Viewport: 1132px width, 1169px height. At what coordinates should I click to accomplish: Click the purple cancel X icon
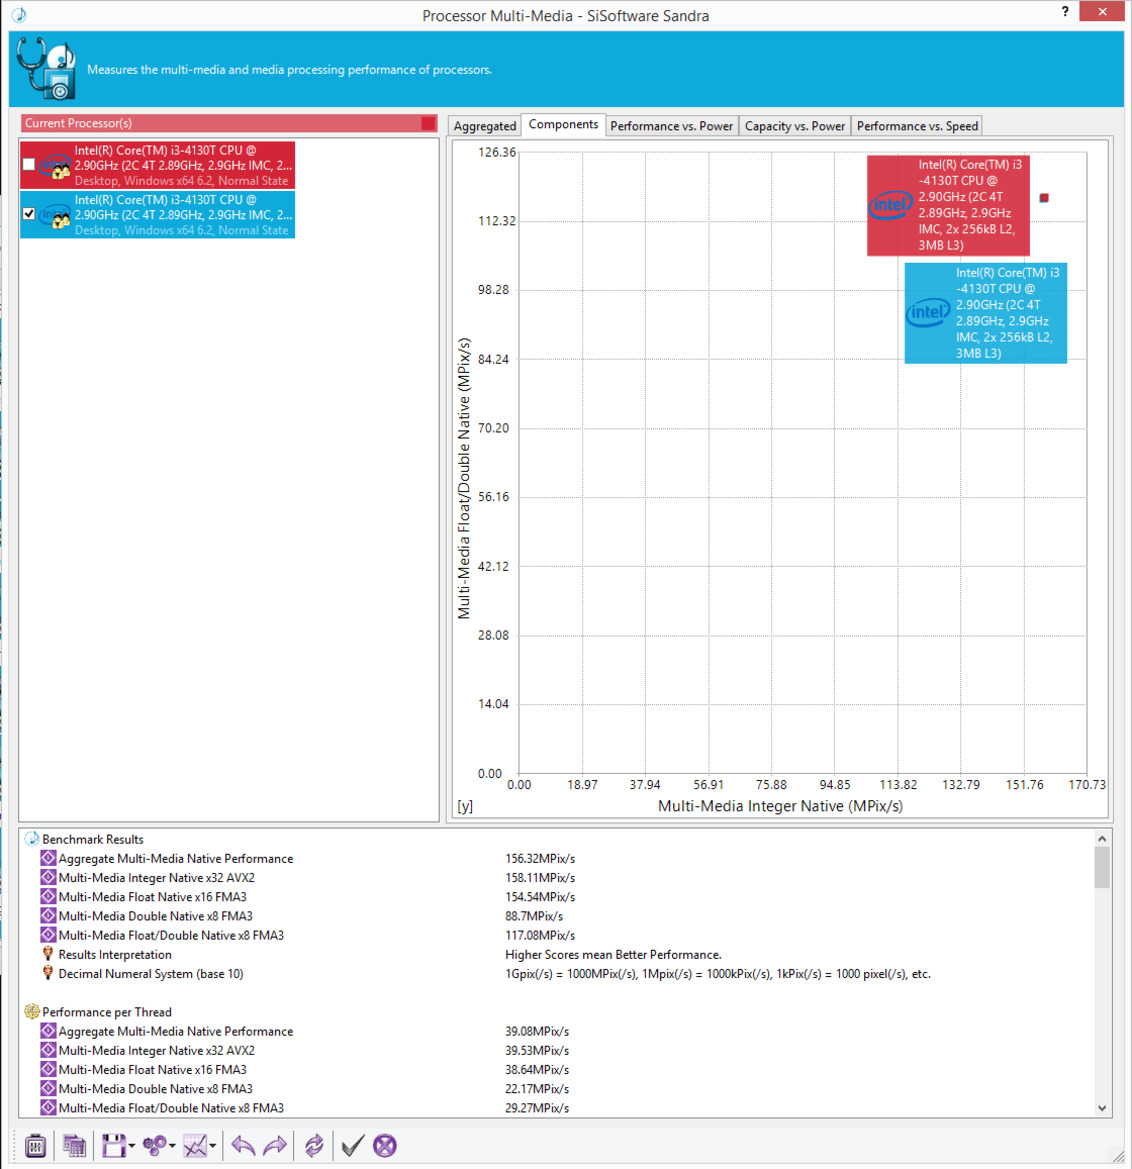coord(385,1145)
